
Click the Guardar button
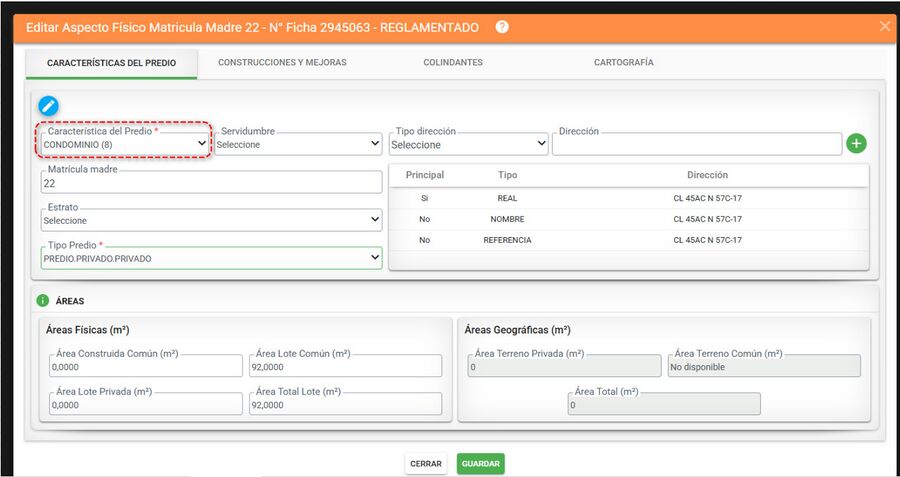click(x=480, y=464)
